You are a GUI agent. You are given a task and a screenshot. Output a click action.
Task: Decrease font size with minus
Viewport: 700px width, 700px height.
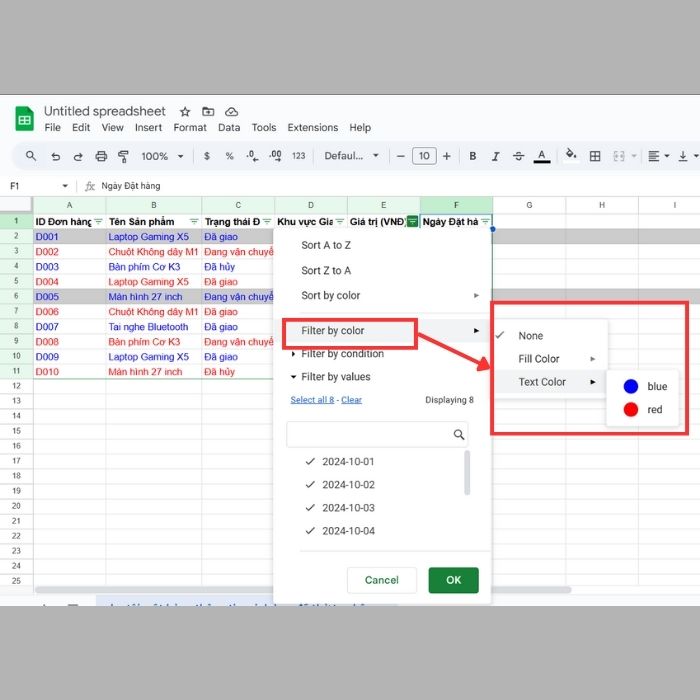tap(400, 156)
